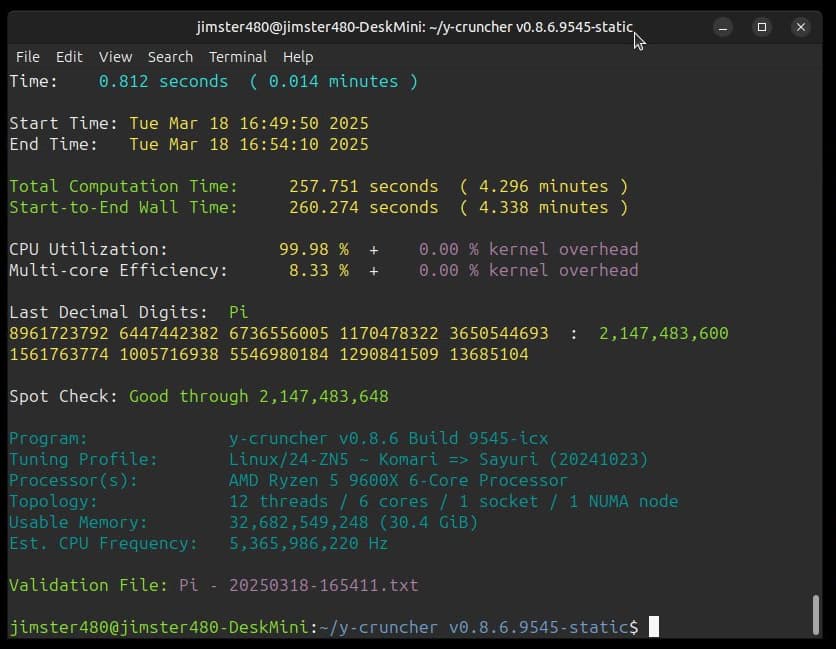This screenshot has height=649, width=836.
Task: Click the Total Computation Time value 257.751 seconds
Action: (363, 186)
